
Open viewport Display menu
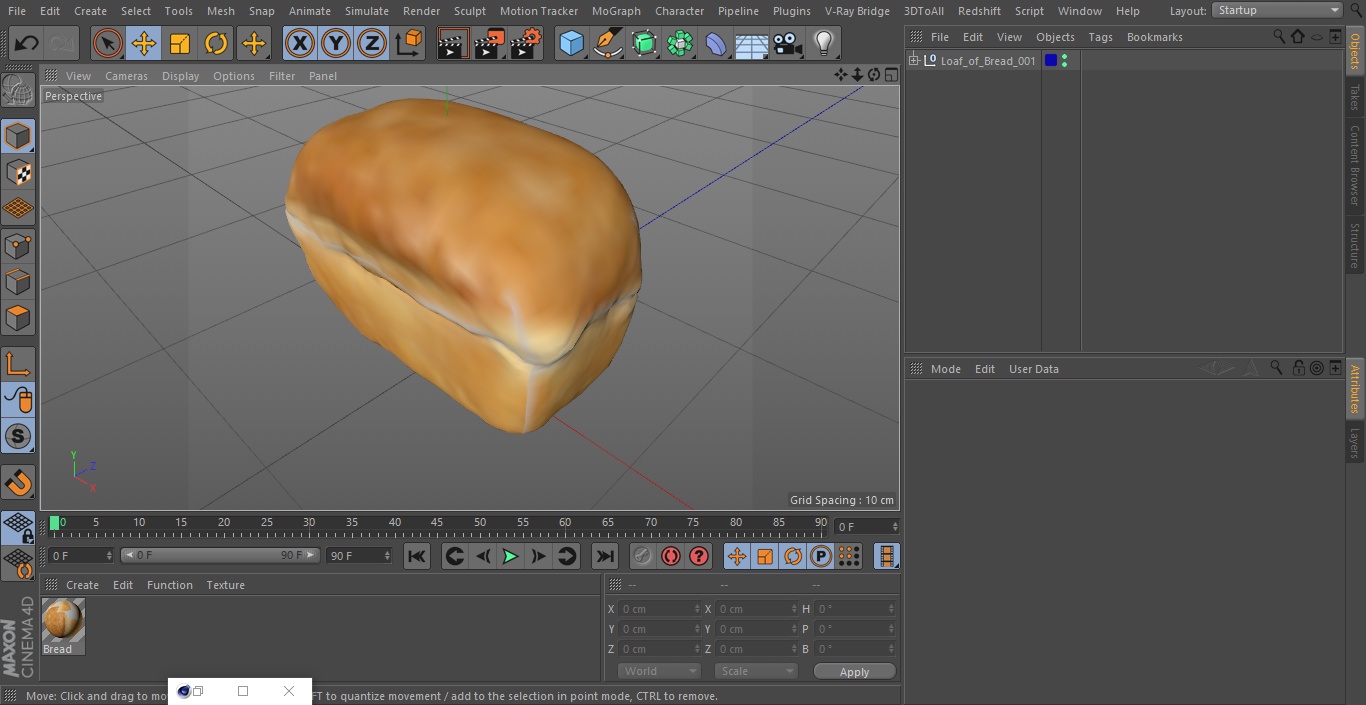point(180,76)
